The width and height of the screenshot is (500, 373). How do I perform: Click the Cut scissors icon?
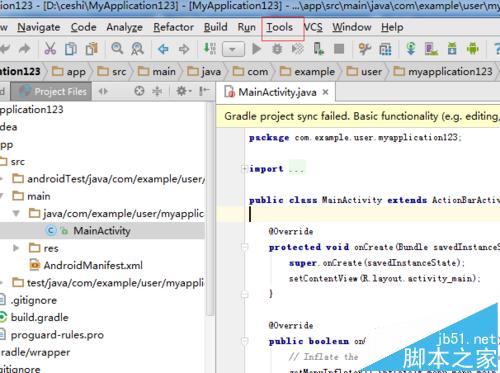(50, 49)
